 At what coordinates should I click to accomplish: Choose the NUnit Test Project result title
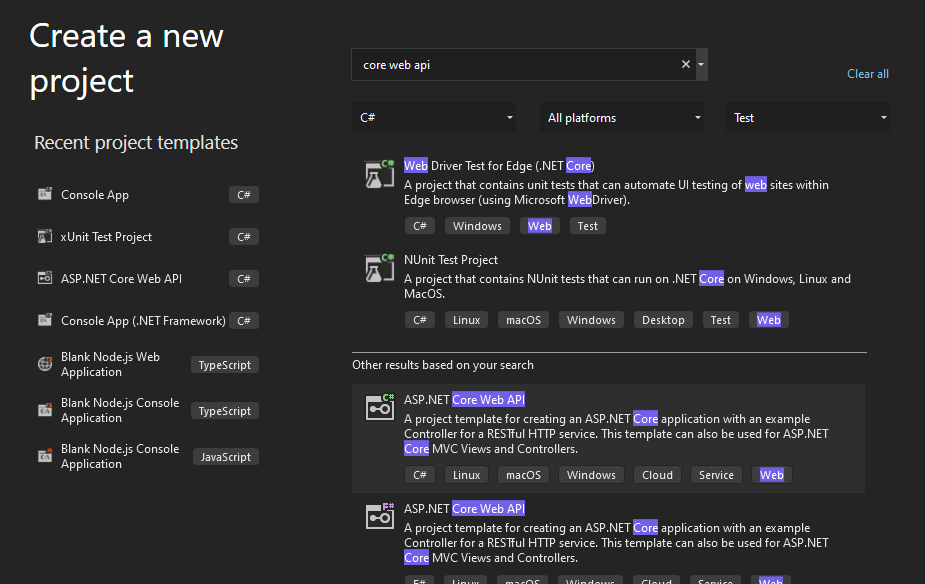(x=451, y=260)
